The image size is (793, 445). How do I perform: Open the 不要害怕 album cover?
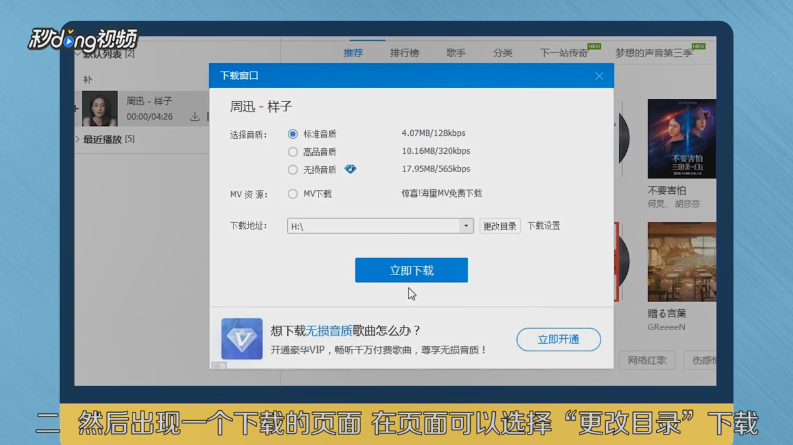pos(682,139)
